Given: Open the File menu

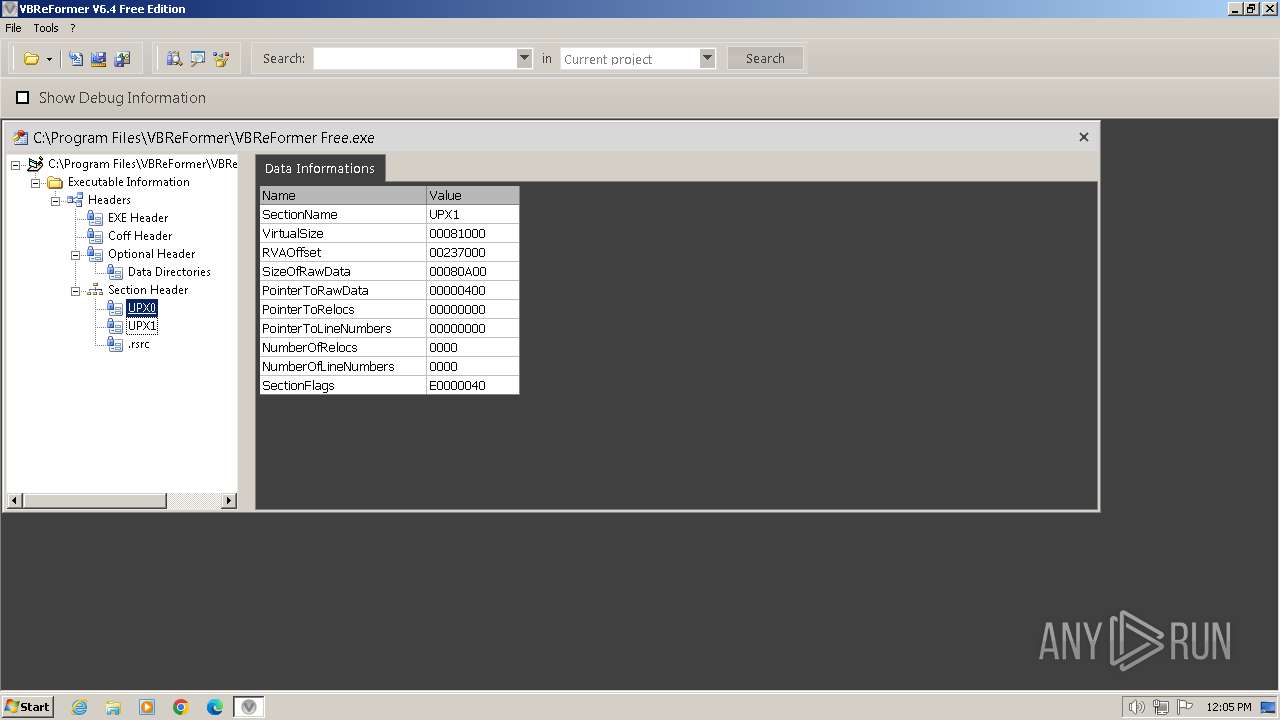Looking at the screenshot, I should tap(13, 28).
